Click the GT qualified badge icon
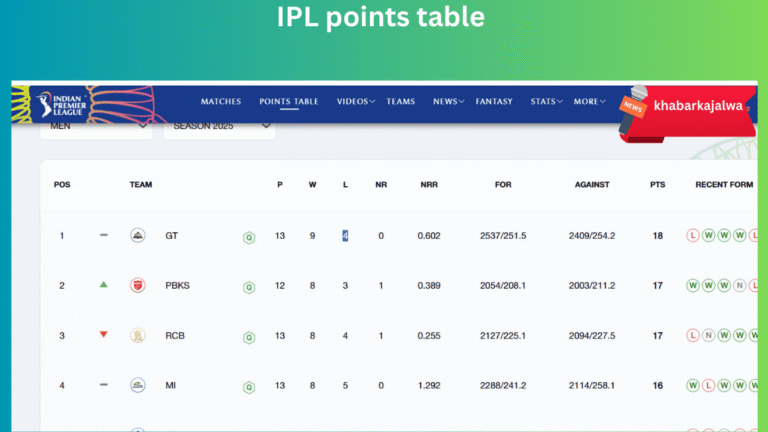This screenshot has height=432, width=768. pyautogui.click(x=249, y=238)
